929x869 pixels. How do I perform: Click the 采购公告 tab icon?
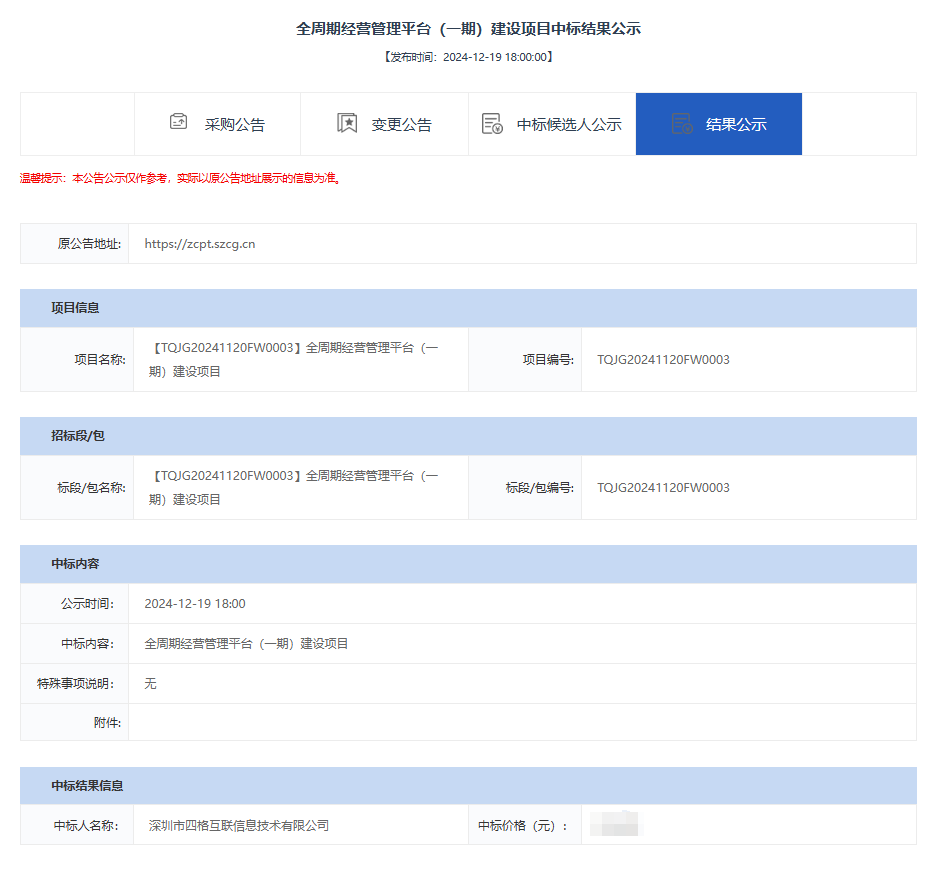click(x=178, y=122)
